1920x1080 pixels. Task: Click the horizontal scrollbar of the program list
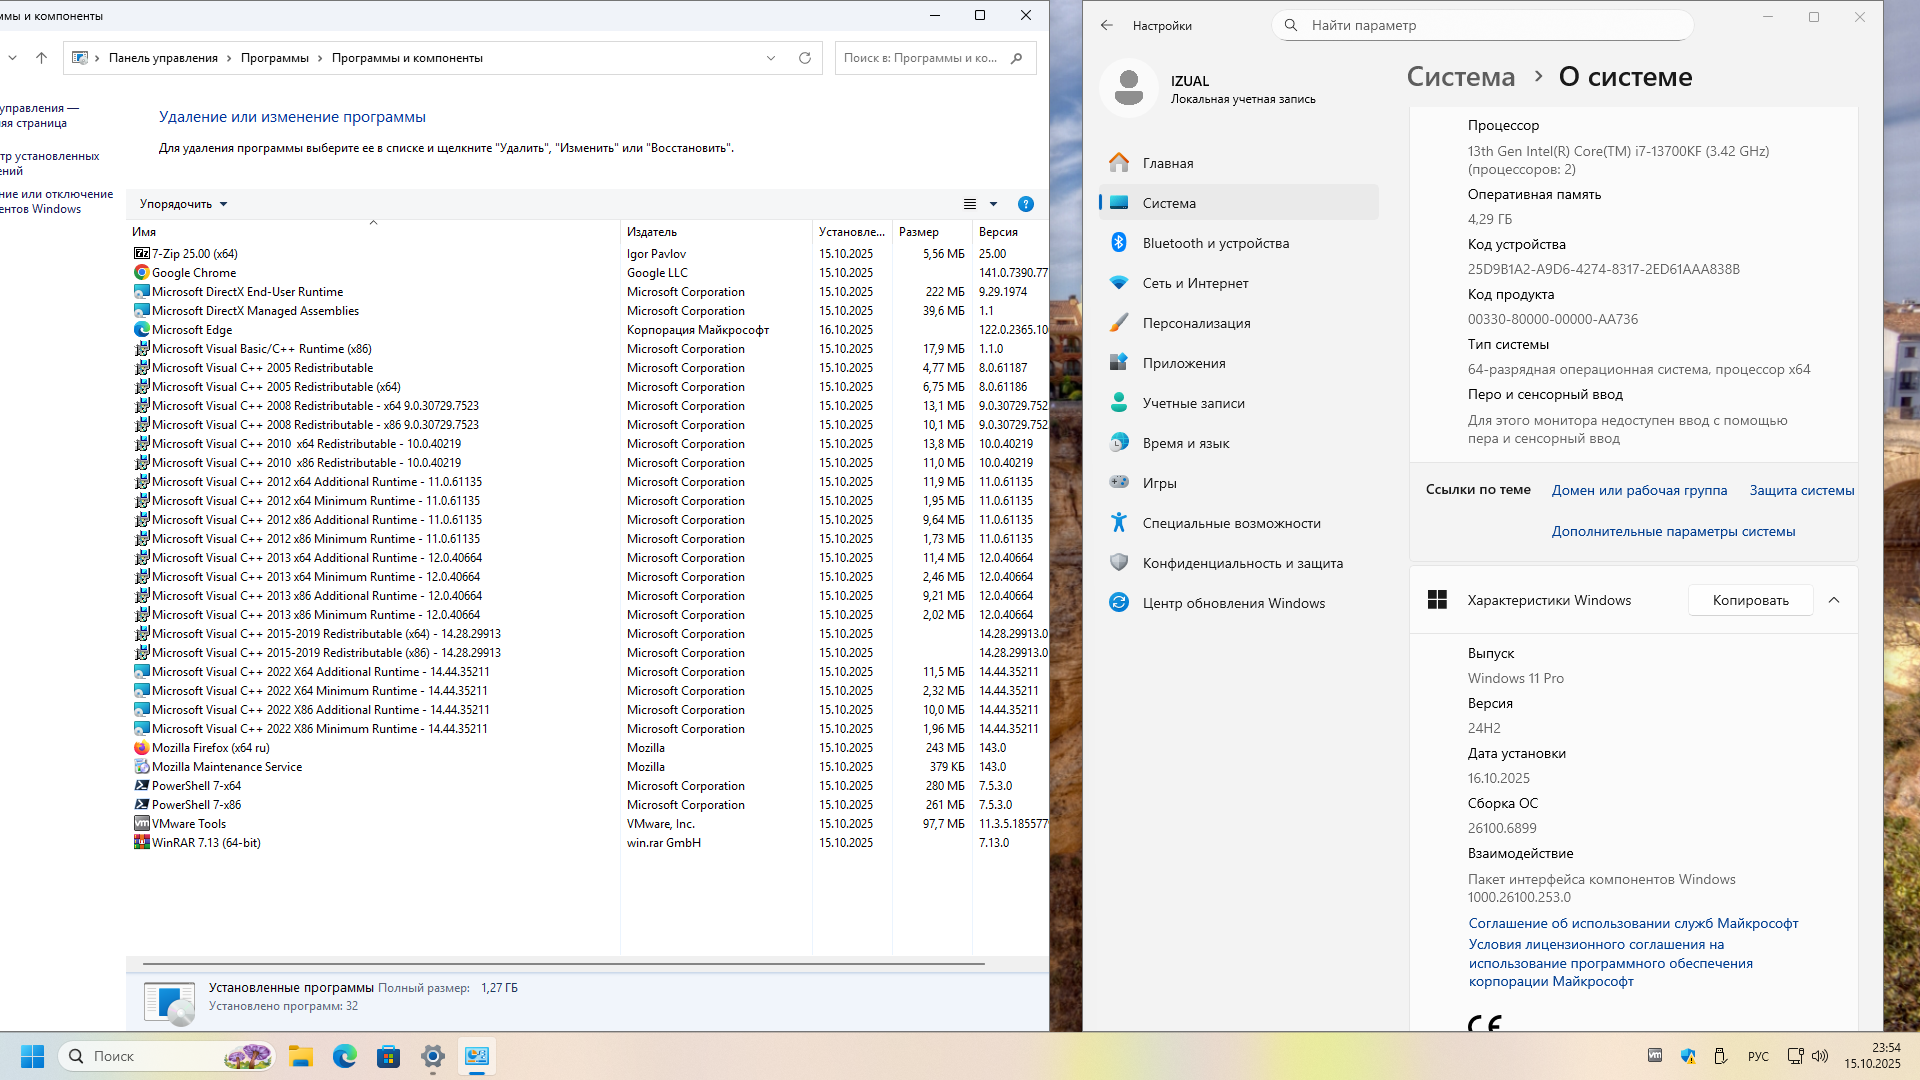[x=563, y=964]
